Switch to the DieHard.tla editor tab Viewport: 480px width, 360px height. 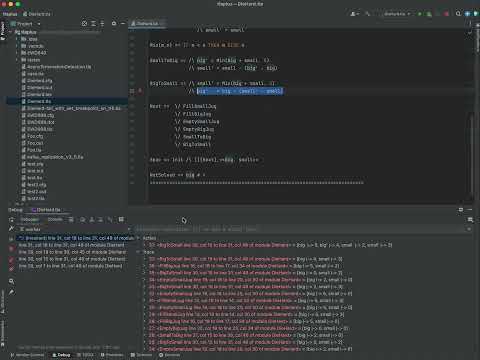[x=147, y=24]
